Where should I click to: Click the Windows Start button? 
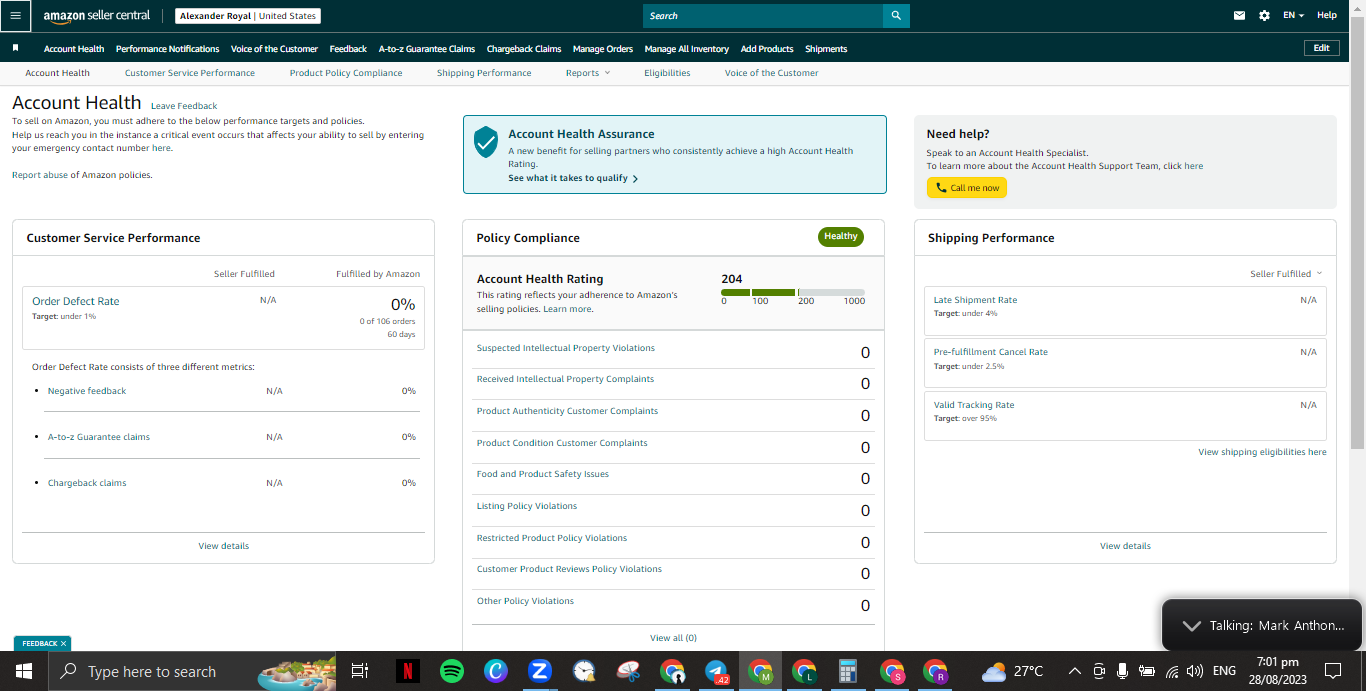click(23, 671)
